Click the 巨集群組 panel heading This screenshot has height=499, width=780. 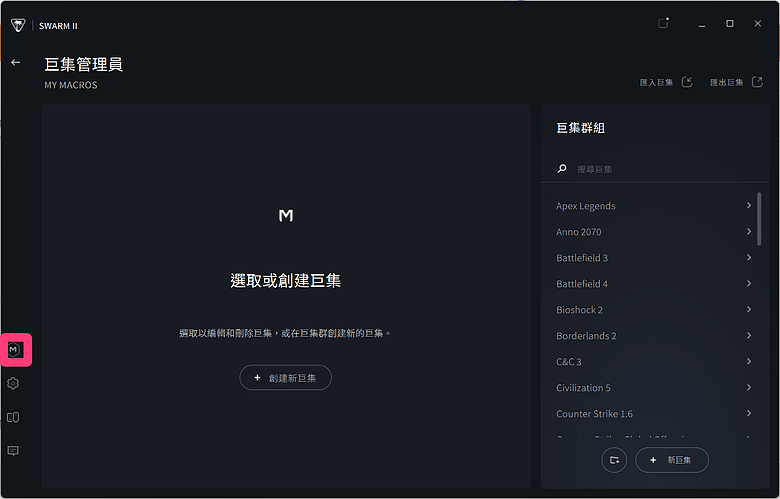pyautogui.click(x=581, y=128)
